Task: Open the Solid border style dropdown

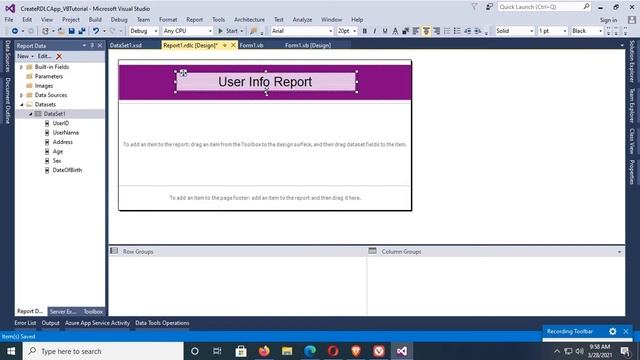Action: [x=514, y=31]
